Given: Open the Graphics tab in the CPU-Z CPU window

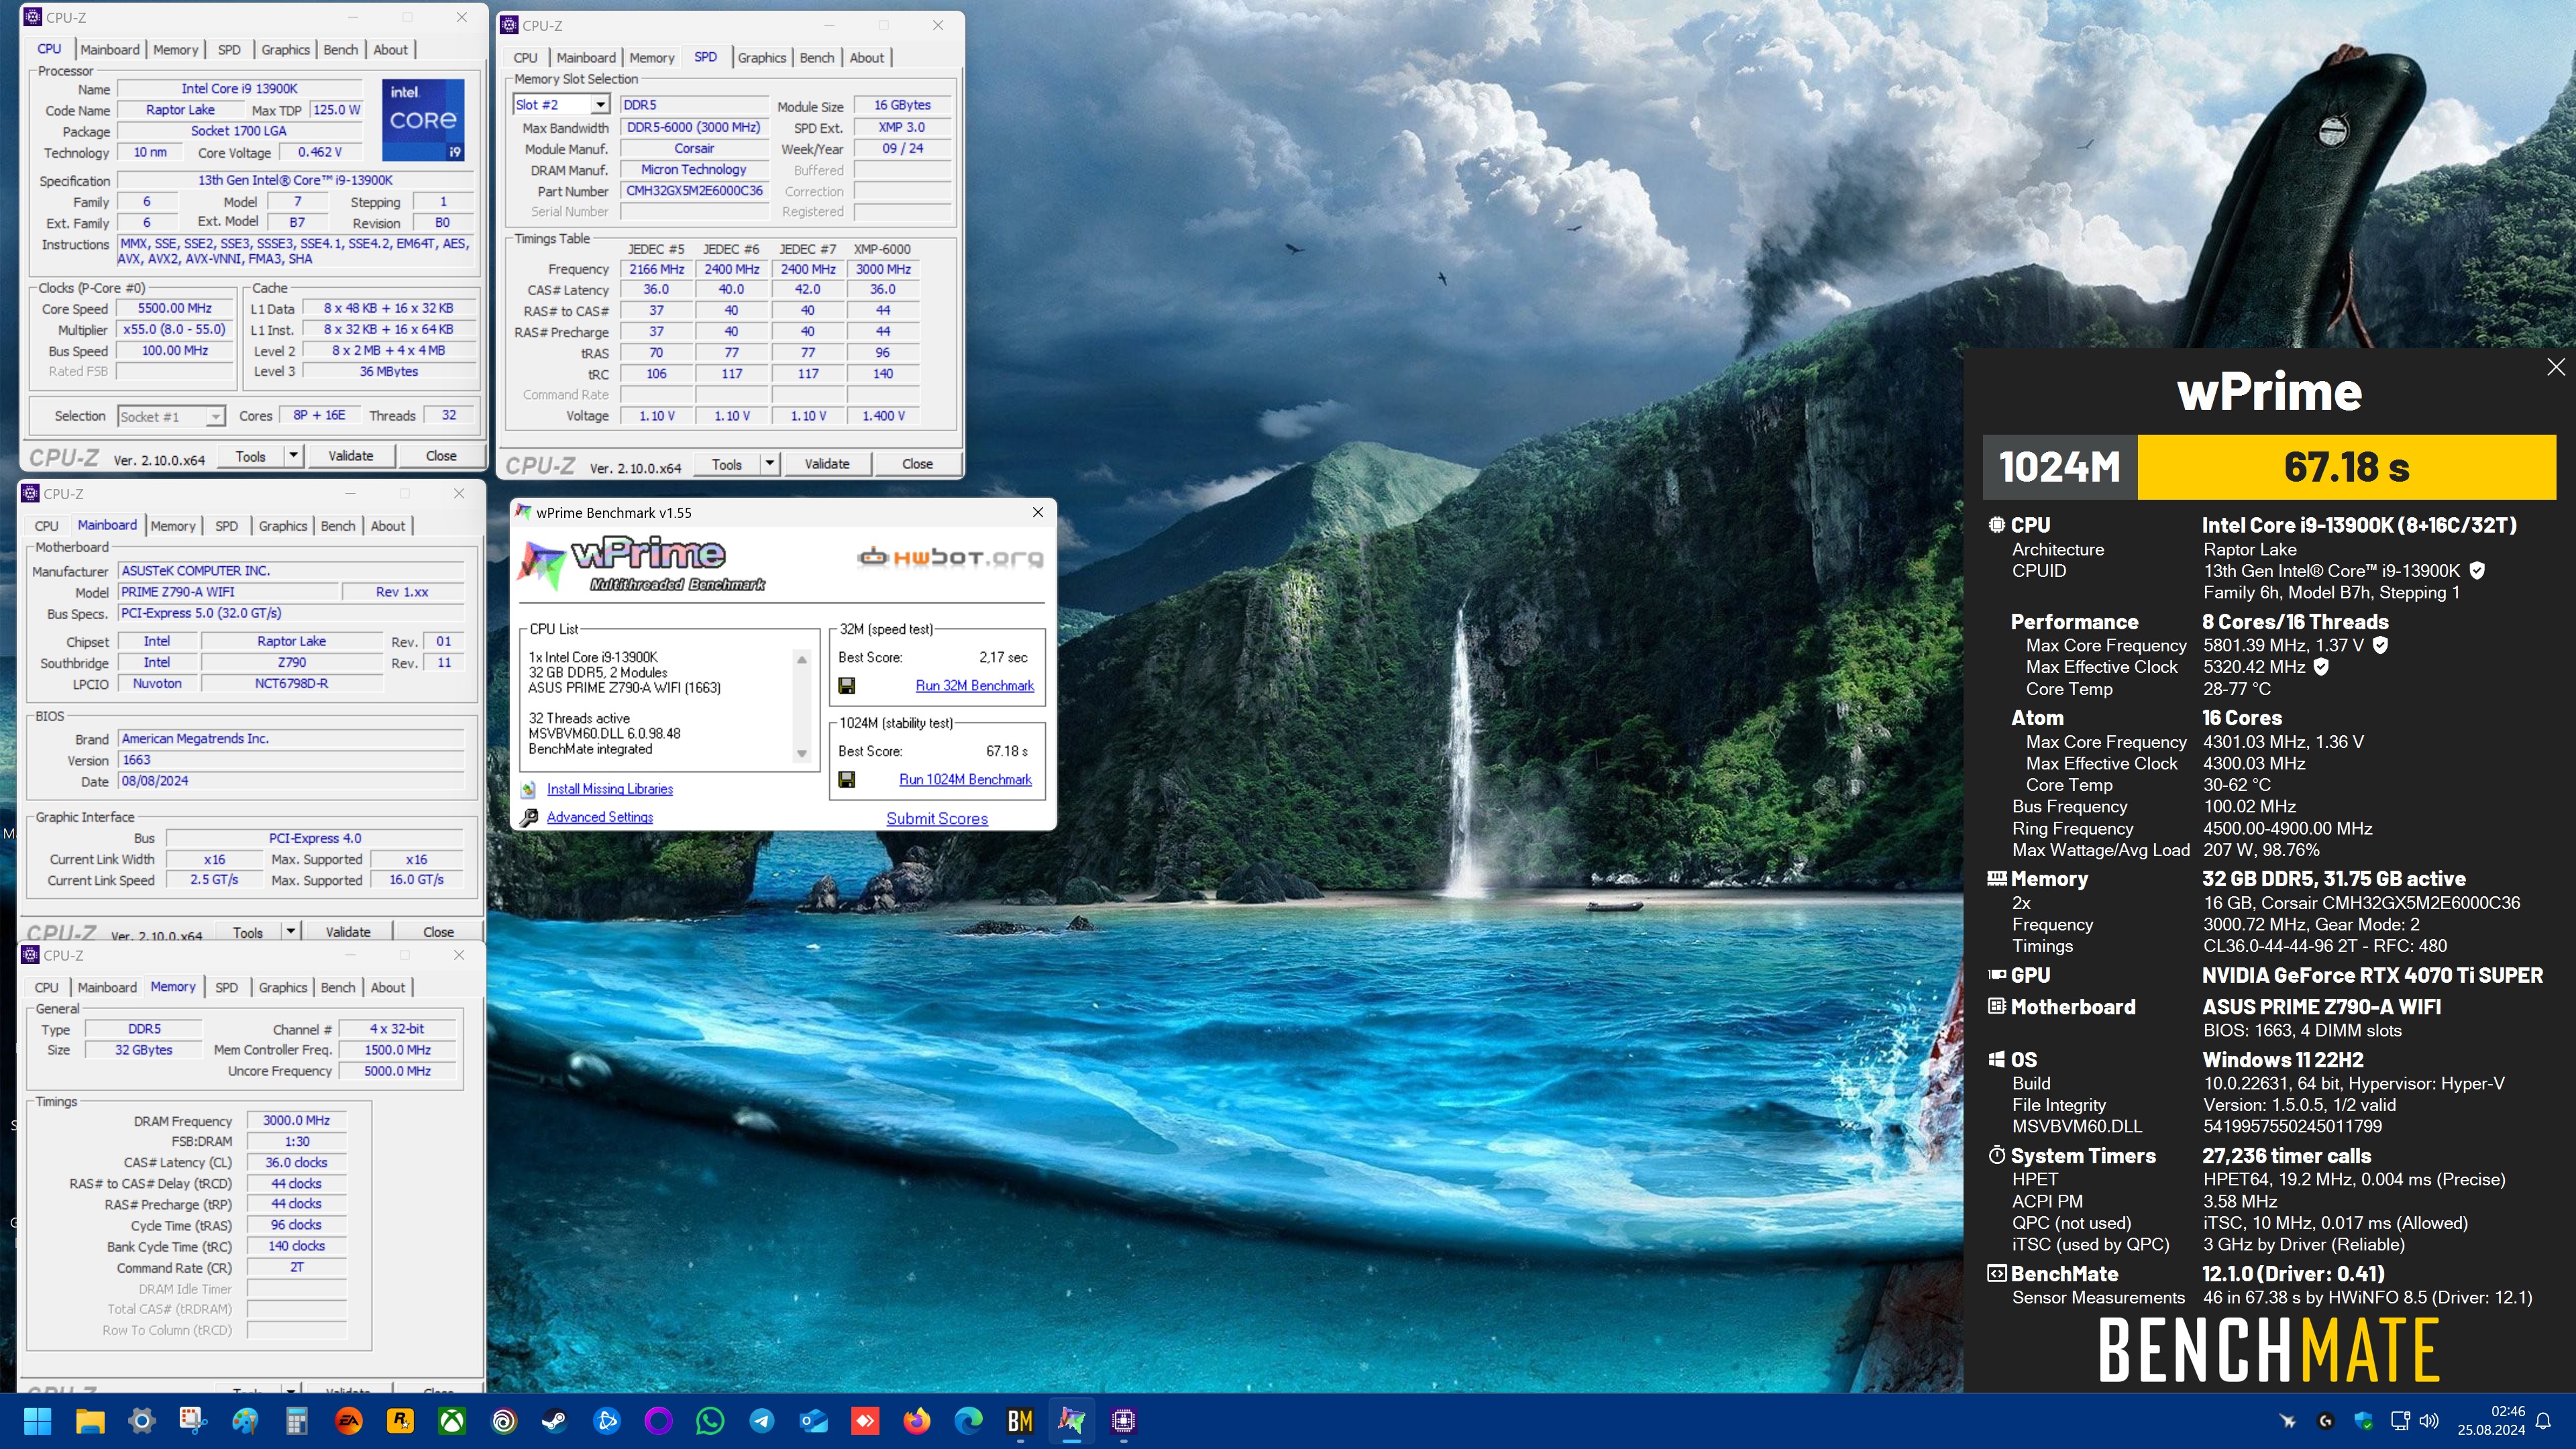Looking at the screenshot, I should tap(285, 50).
